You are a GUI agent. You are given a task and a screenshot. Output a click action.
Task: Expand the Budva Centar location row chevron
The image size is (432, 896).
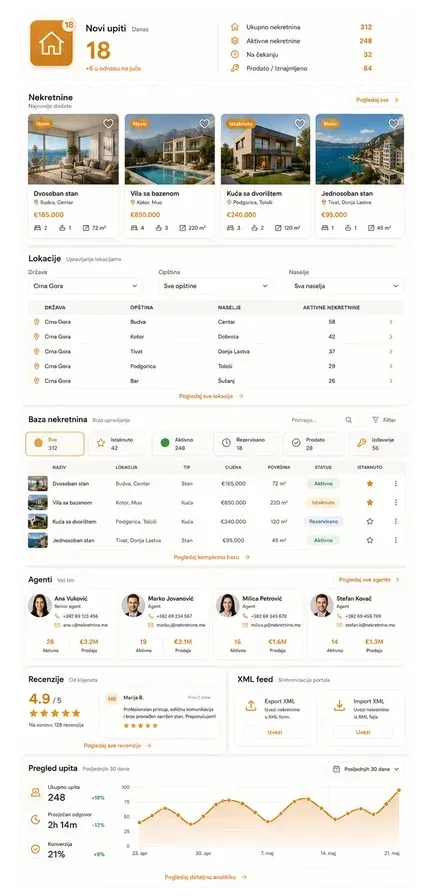[x=391, y=322]
